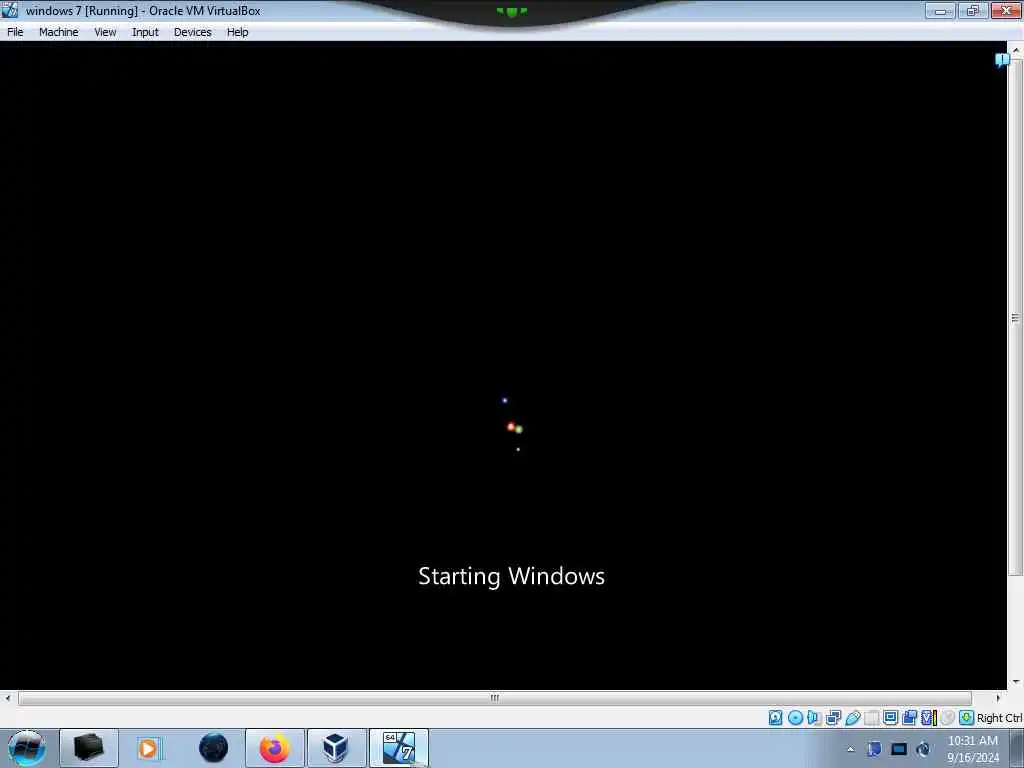Image resolution: width=1024 pixels, height=768 pixels.
Task: Click the blue screen tray icon
Action: click(x=899, y=749)
